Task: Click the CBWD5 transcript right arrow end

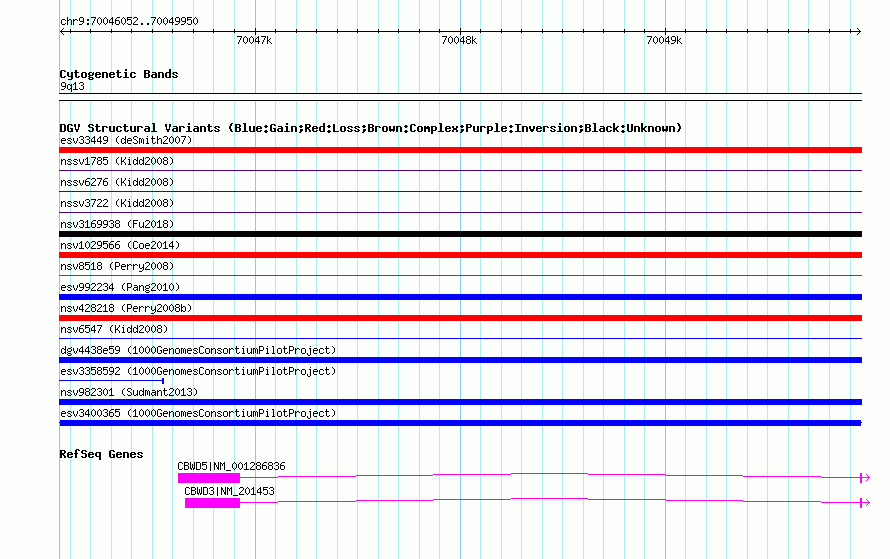Action: pos(864,478)
